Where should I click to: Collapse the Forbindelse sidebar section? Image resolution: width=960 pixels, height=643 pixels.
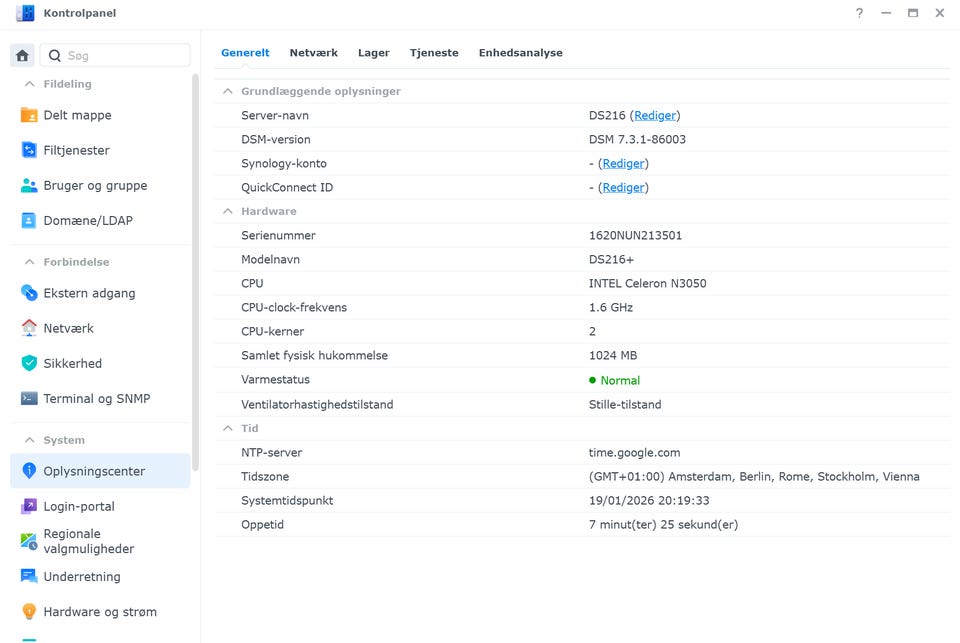[x=29, y=262]
